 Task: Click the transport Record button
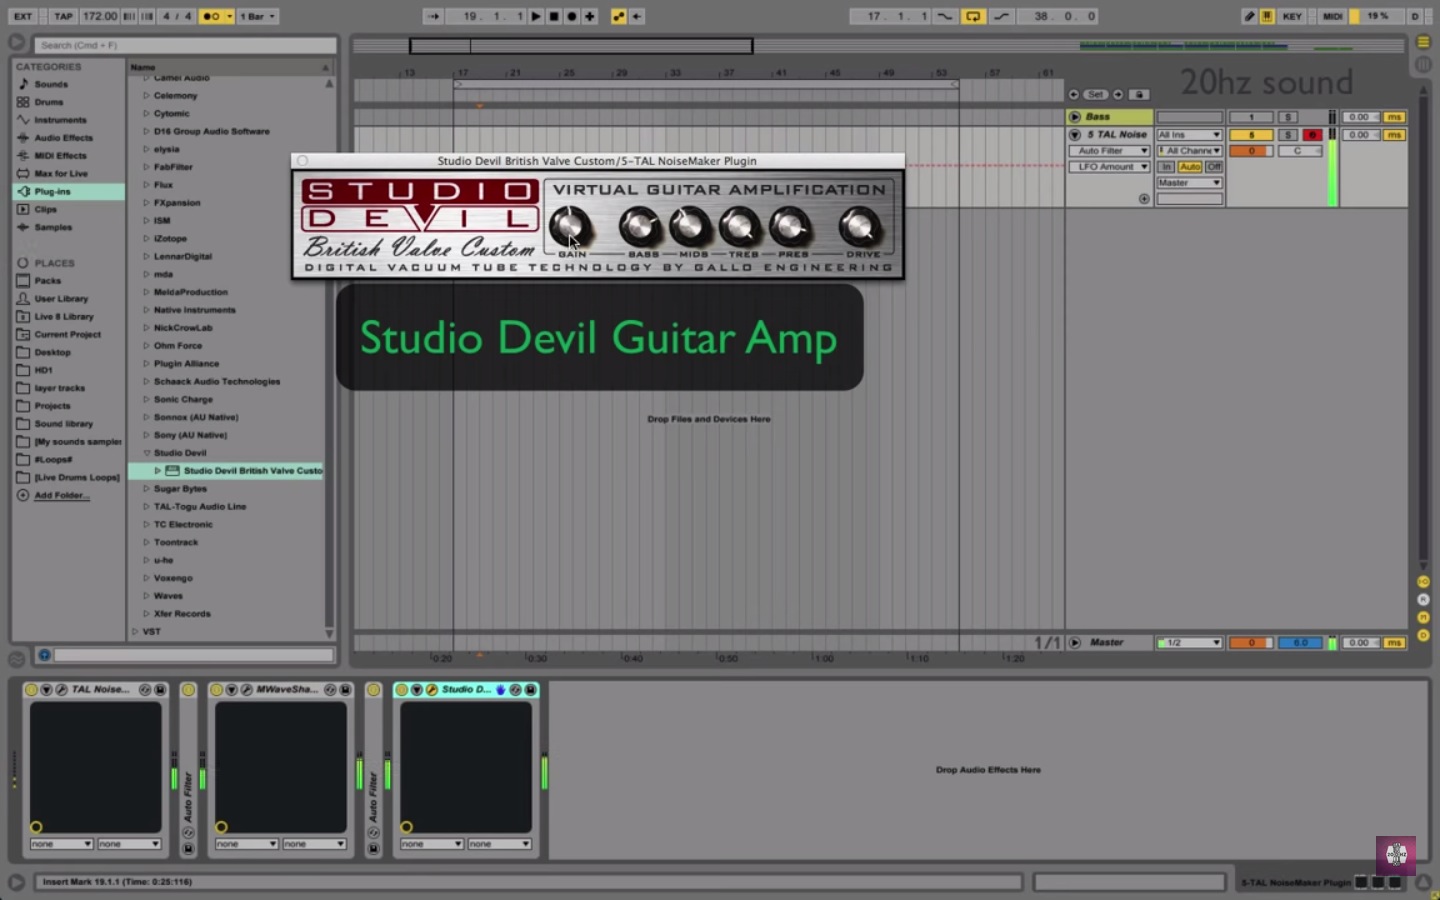point(572,16)
